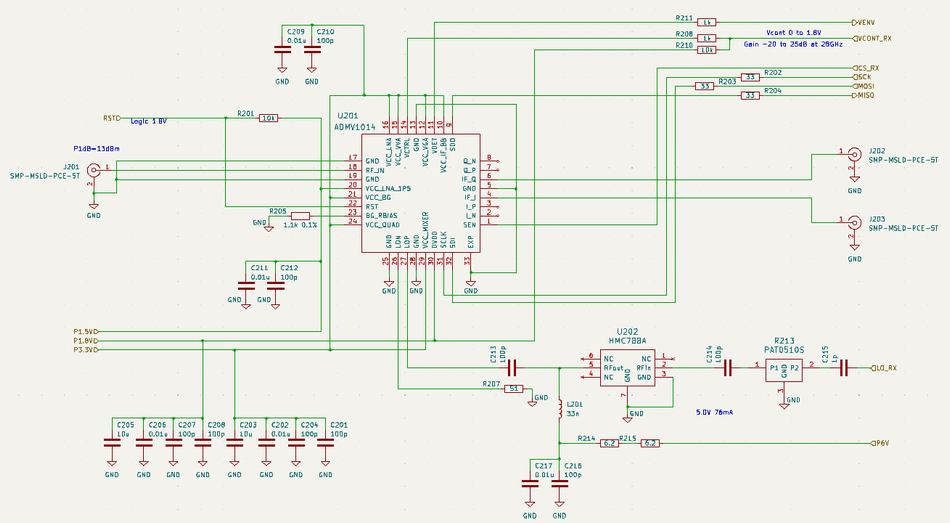
Task: Click the LO_RX hierarchical label
Action: pyautogui.click(x=885, y=368)
